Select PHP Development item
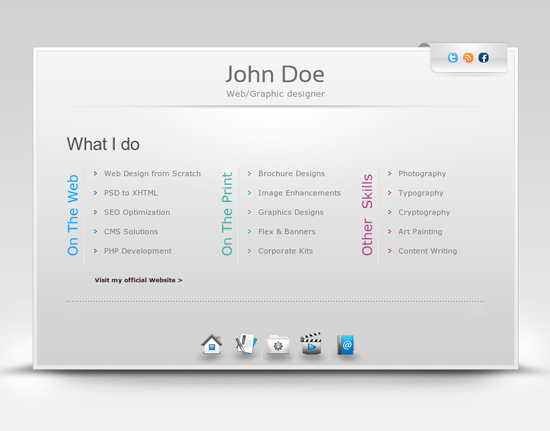Screen dimensions: 550x431 pyautogui.click(x=138, y=251)
